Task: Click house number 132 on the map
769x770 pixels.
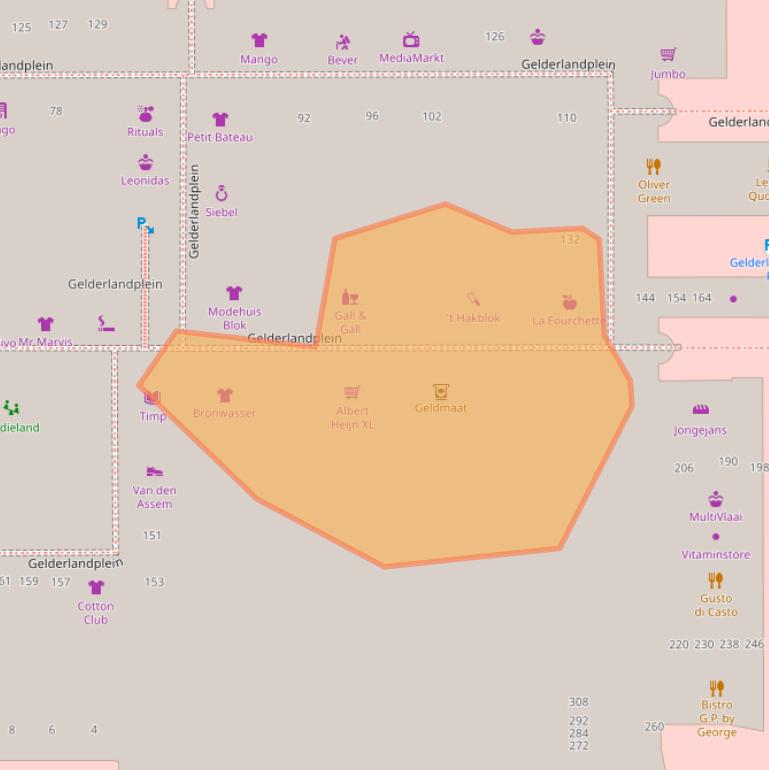Action: (x=570, y=239)
